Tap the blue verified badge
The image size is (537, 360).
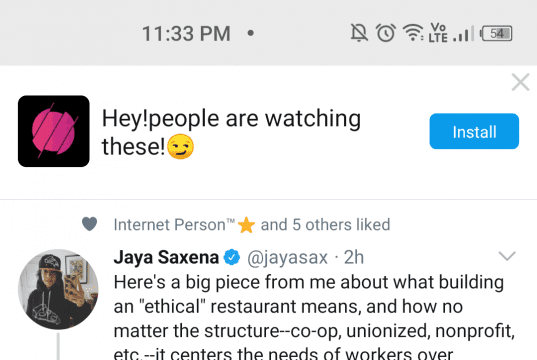[x=232, y=257]
